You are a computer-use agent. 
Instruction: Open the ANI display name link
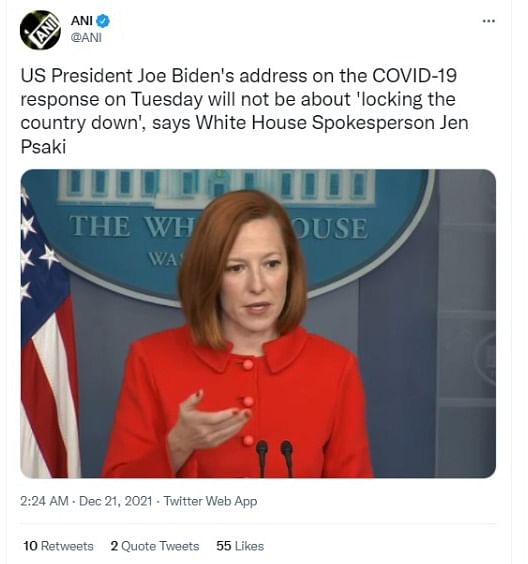[82, 21]
